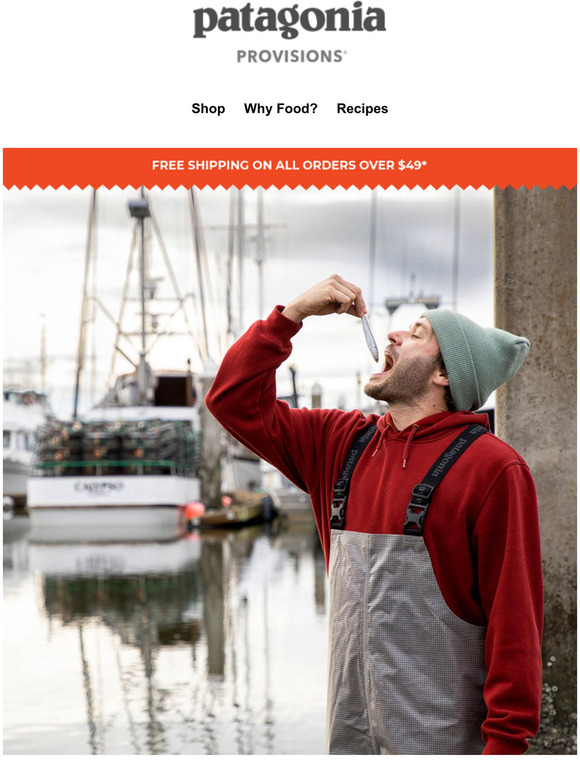Click the free shipping orange banner

(290, 168)
